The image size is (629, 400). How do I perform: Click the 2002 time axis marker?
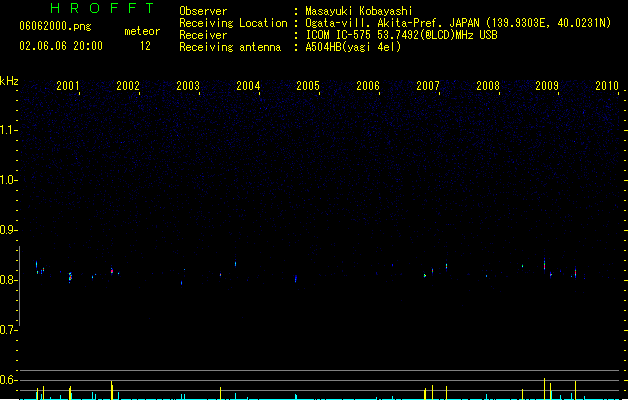[x=128, y=85]
